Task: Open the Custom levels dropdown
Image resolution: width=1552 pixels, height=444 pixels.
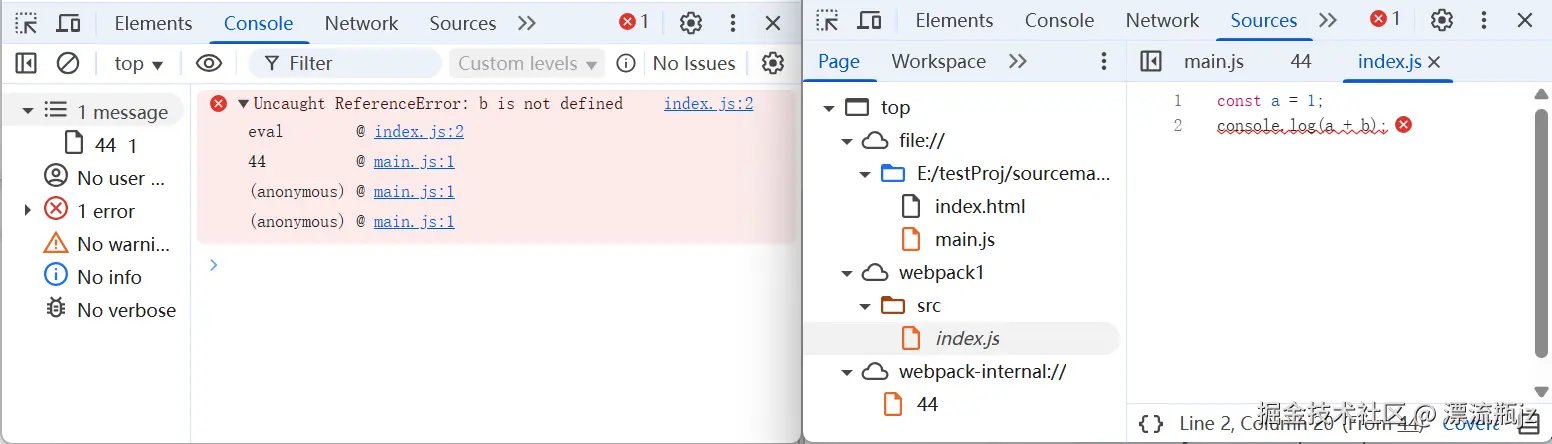Action: pyautogui.click(x=527, y=63)
